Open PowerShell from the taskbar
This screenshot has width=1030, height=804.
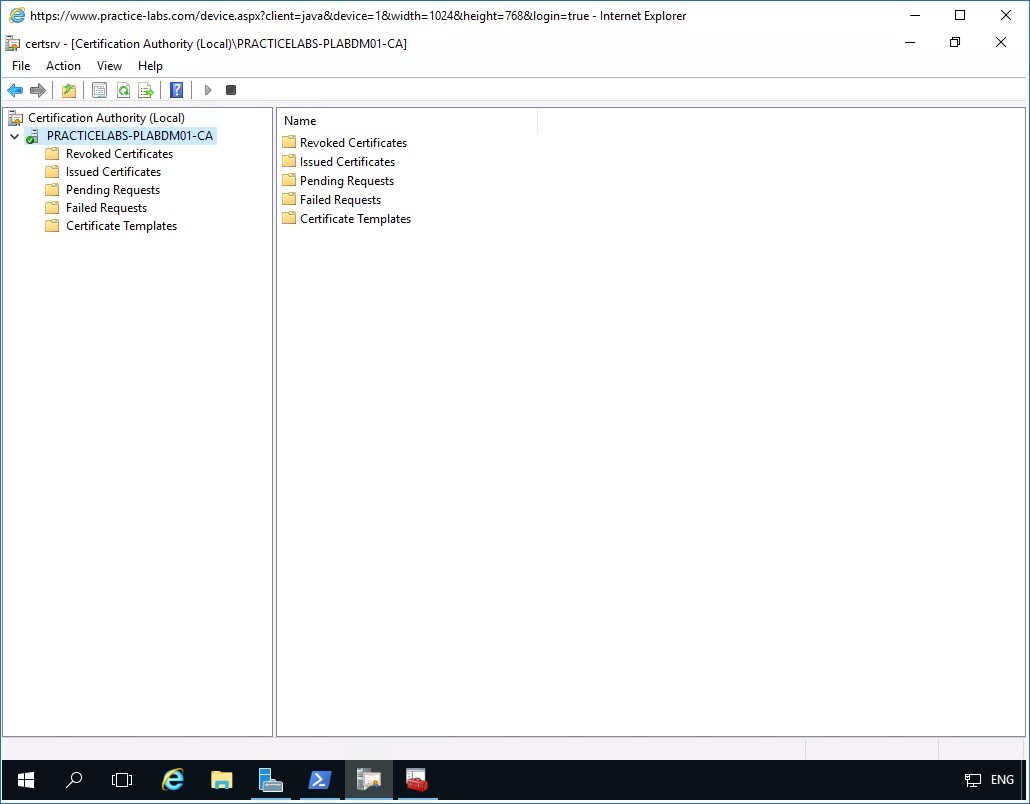pos(319,780)
